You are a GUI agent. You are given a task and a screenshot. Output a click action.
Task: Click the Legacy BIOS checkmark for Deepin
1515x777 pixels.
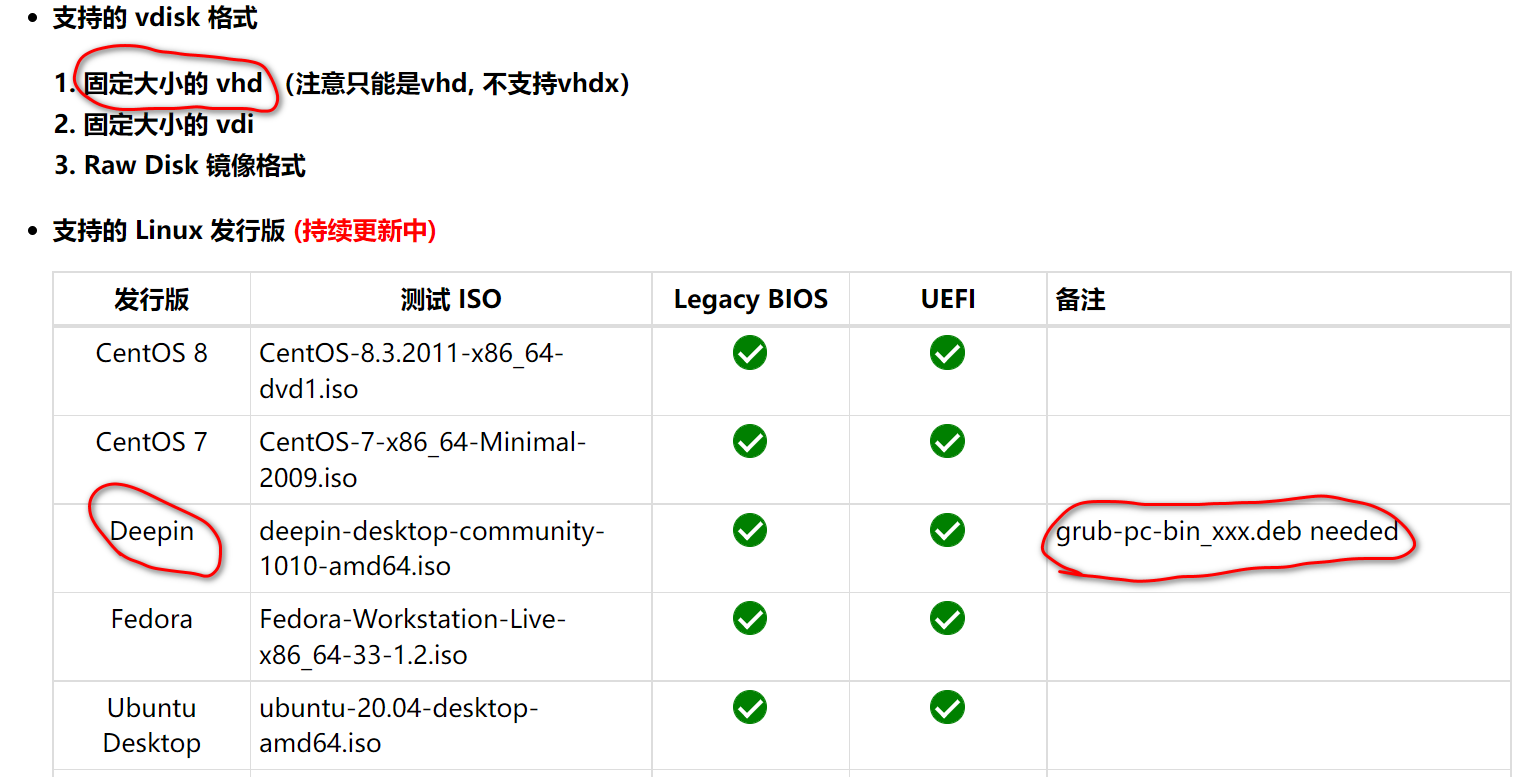pyautogui.click(x=750, y=530)
